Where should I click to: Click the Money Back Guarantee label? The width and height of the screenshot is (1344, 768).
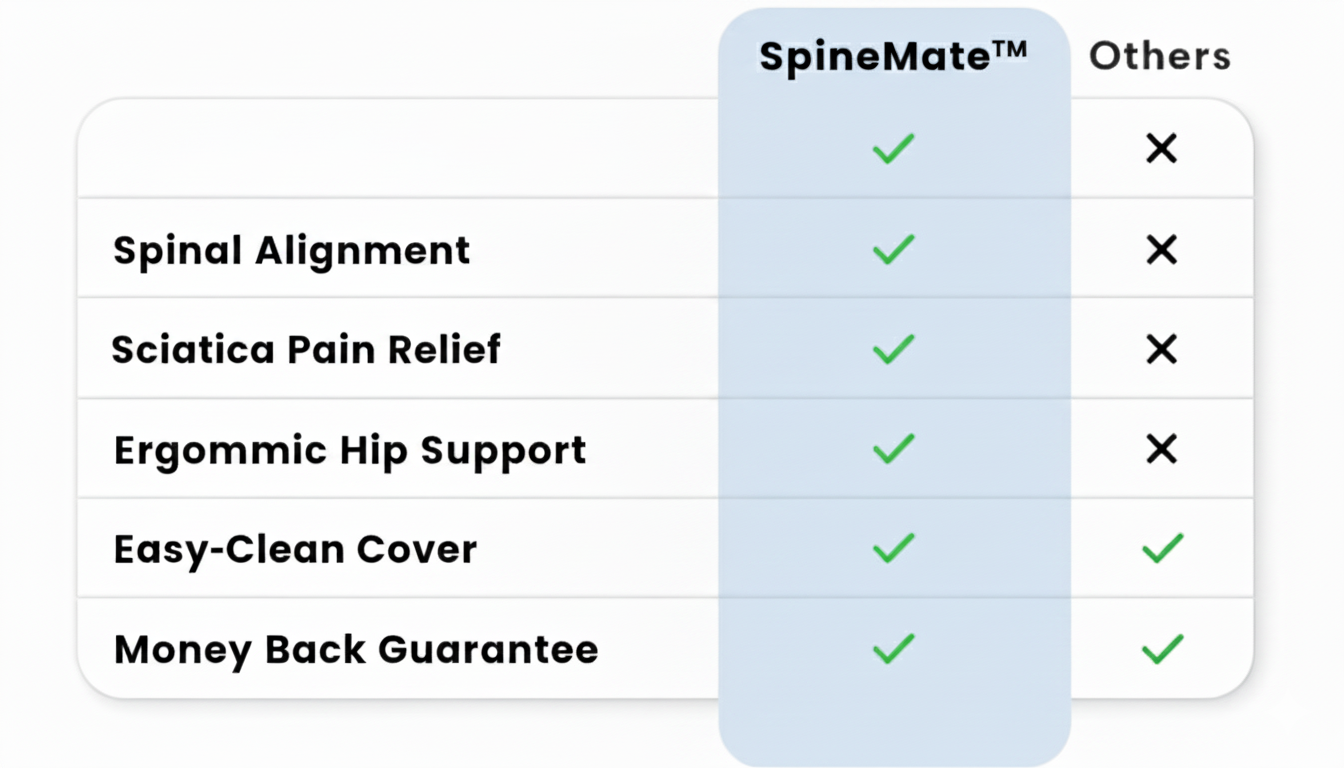[x=356, y=649]
